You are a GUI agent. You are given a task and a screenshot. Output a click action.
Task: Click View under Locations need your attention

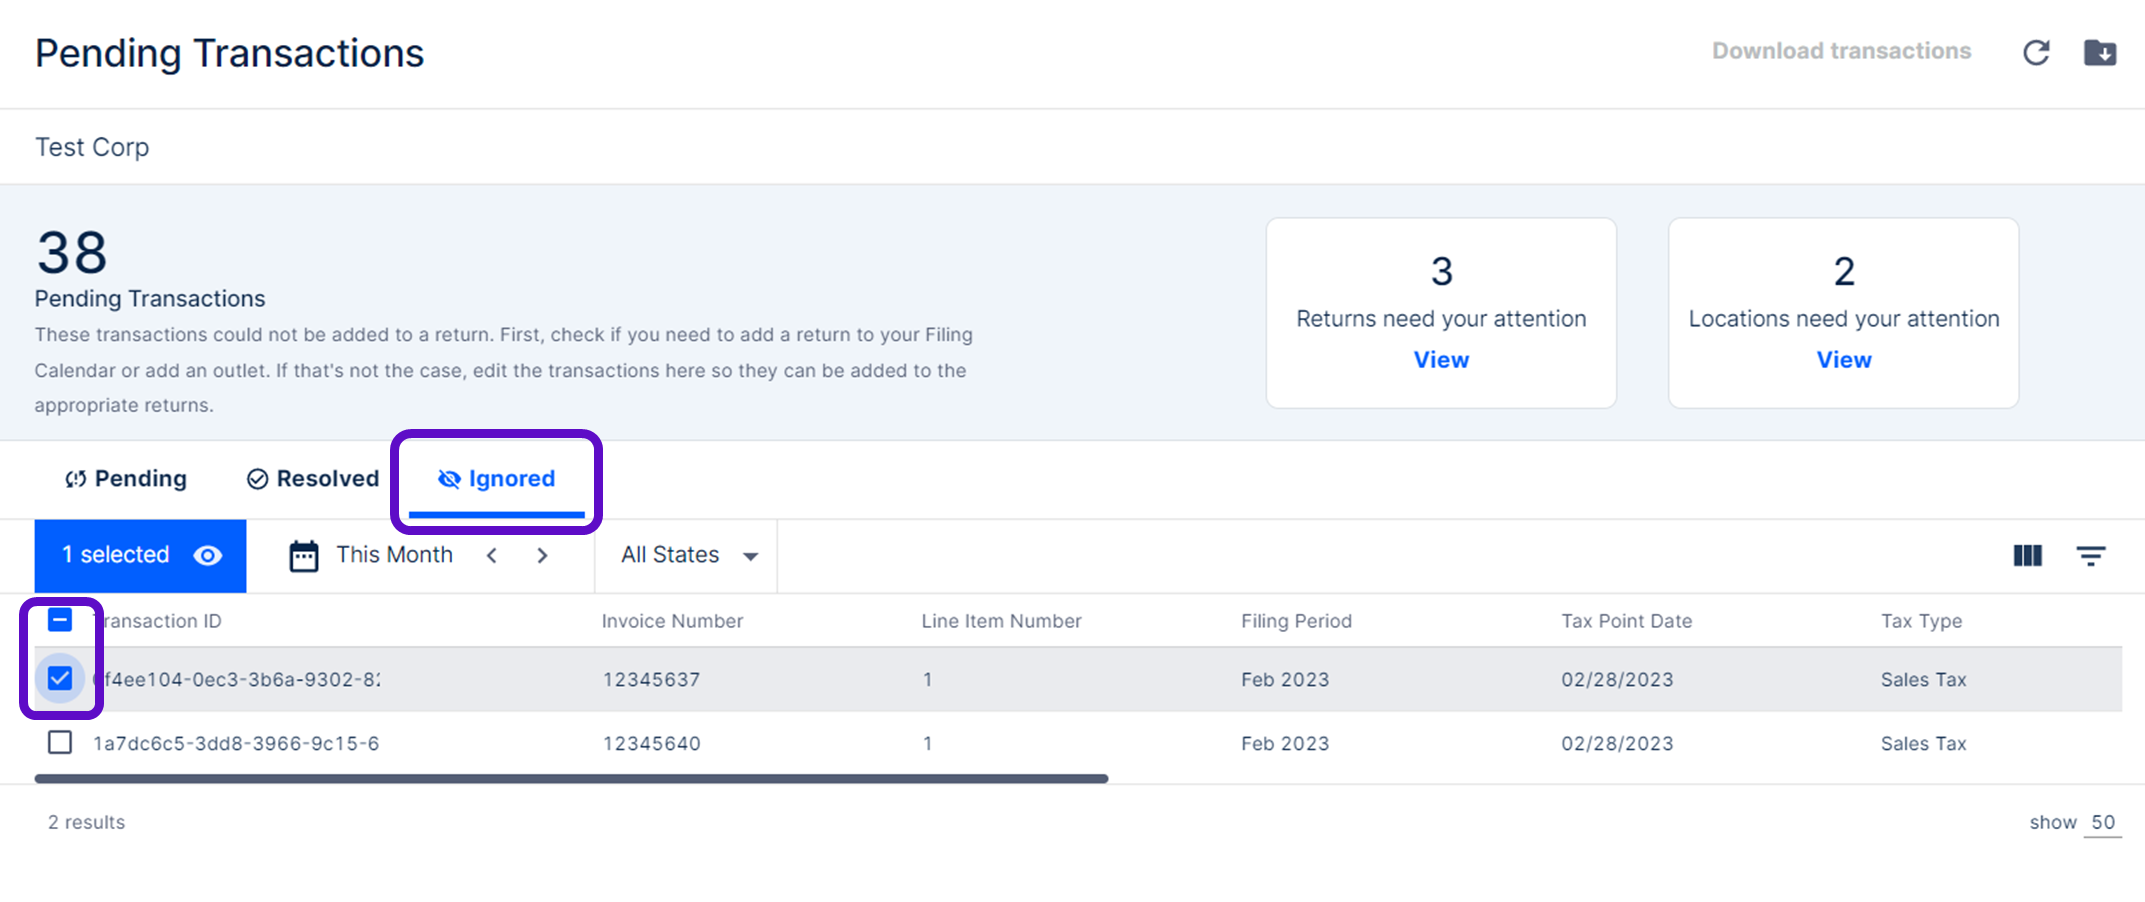[x=1843, y=360]
